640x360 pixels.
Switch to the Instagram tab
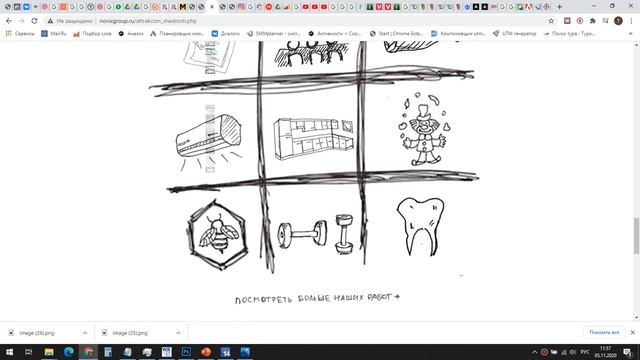click(241, 7)
